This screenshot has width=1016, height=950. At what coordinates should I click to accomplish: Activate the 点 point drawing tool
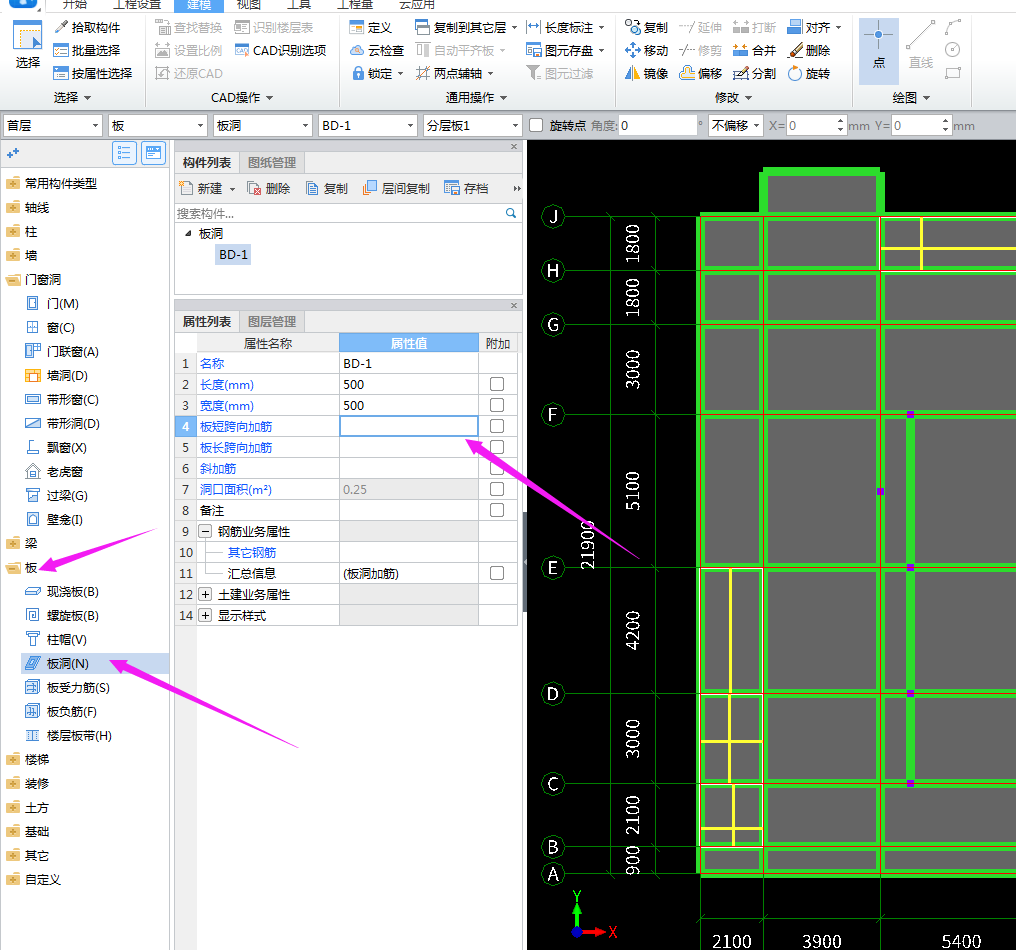[879, 51]
